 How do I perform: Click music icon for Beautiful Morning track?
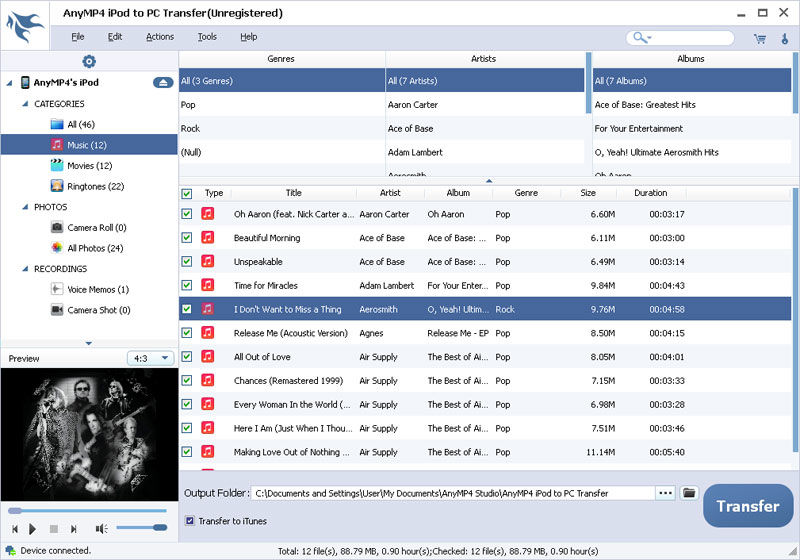pyautogui.click(x=207, y=237)
